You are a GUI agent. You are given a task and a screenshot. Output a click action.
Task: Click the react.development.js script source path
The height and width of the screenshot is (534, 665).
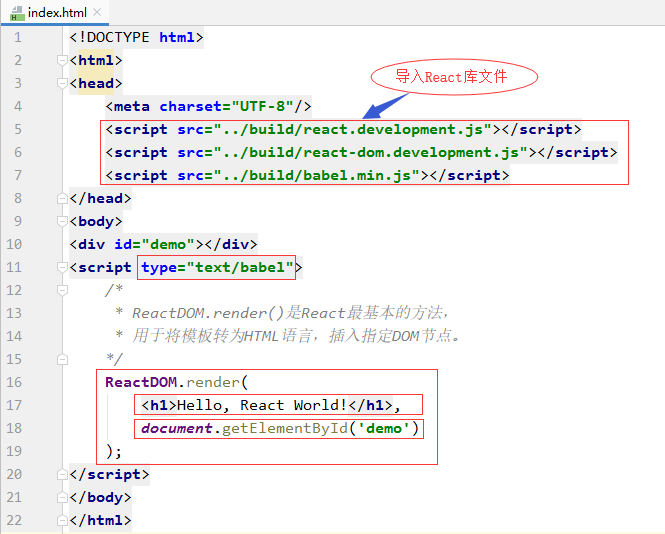tap(352, 129)
